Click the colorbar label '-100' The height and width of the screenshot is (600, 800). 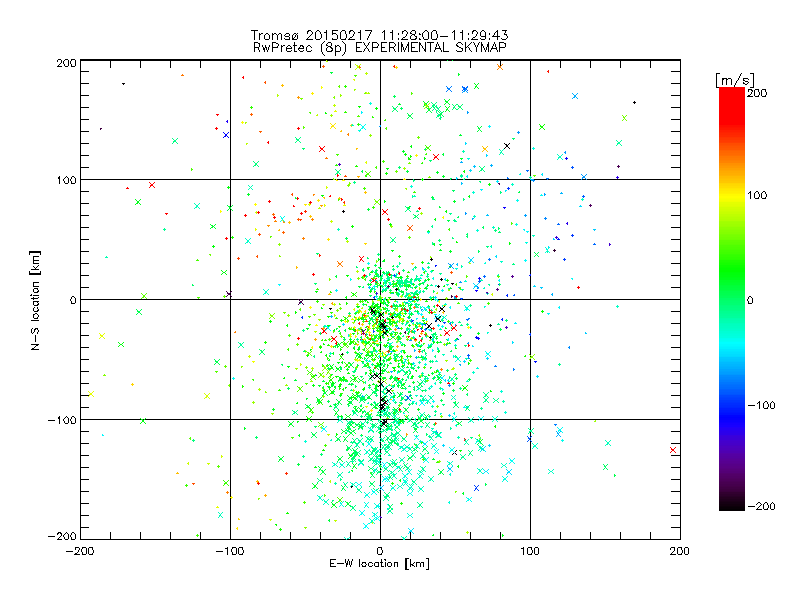tap(761, 405)
